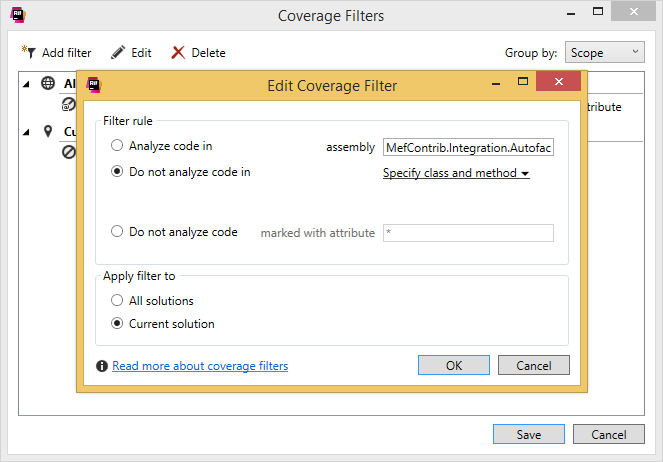Select the 'Analyze code in' radio button

coord(118,146)
